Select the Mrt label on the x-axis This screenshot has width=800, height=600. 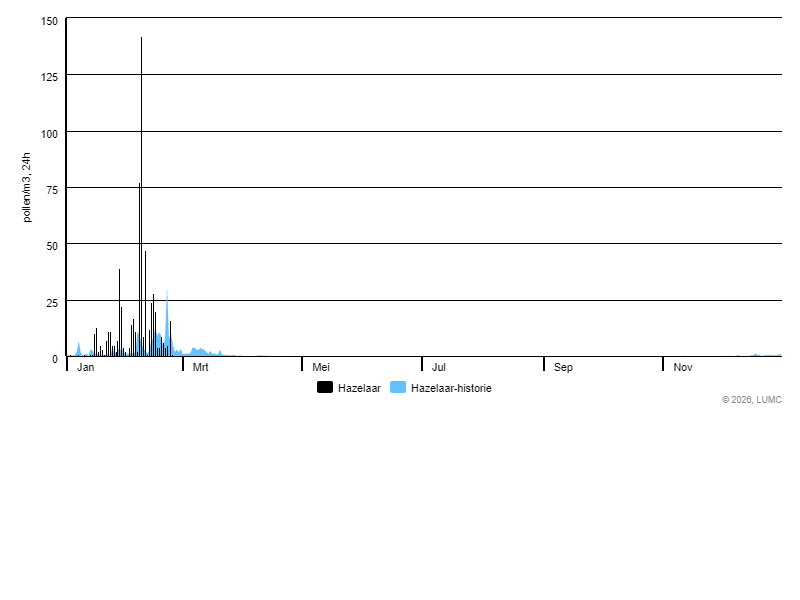coord(200,368)
